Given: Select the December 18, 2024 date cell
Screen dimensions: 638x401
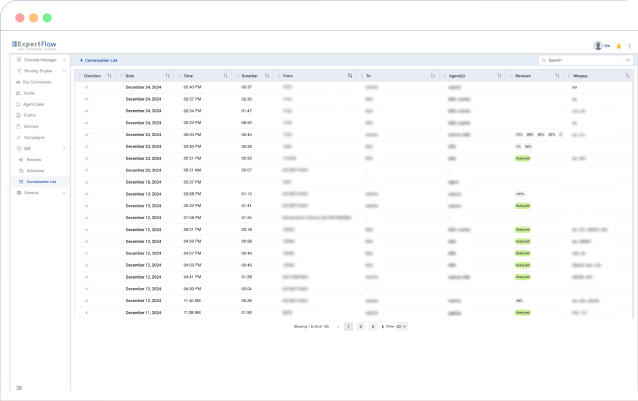Looking at the screenshot, I should [143, 182].
